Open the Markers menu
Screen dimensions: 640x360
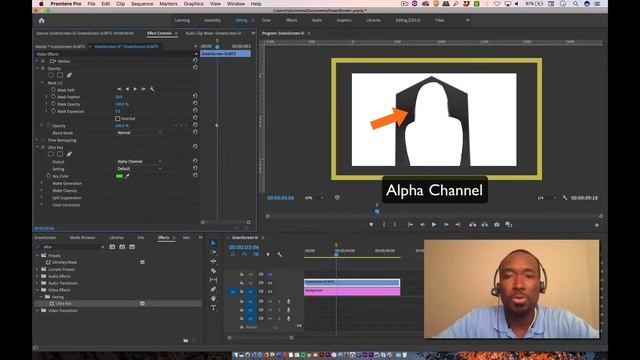pyautogui.click(x=168, y=4)
